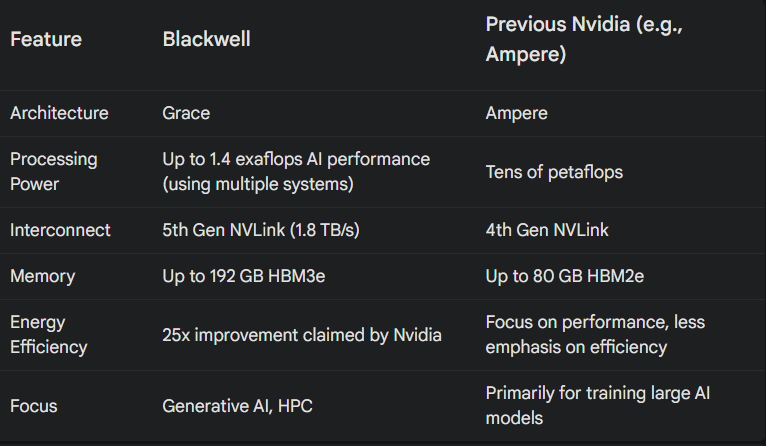The width and height of the screenshot is (766, 446).
Task: Click the Ampere cell in the Architecture row
Action: point(517,113)
